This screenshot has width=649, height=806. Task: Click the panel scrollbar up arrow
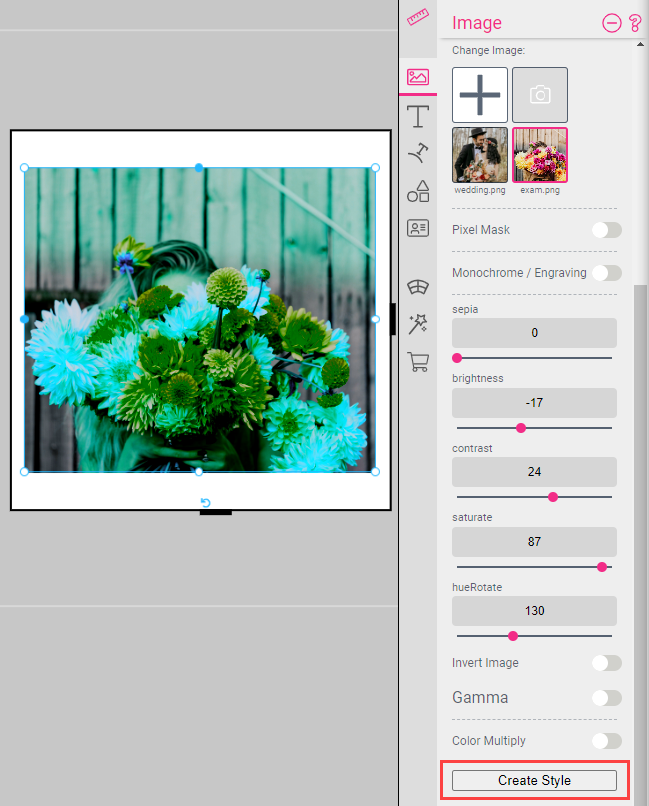pyautogui.click(x=640, y=44)
